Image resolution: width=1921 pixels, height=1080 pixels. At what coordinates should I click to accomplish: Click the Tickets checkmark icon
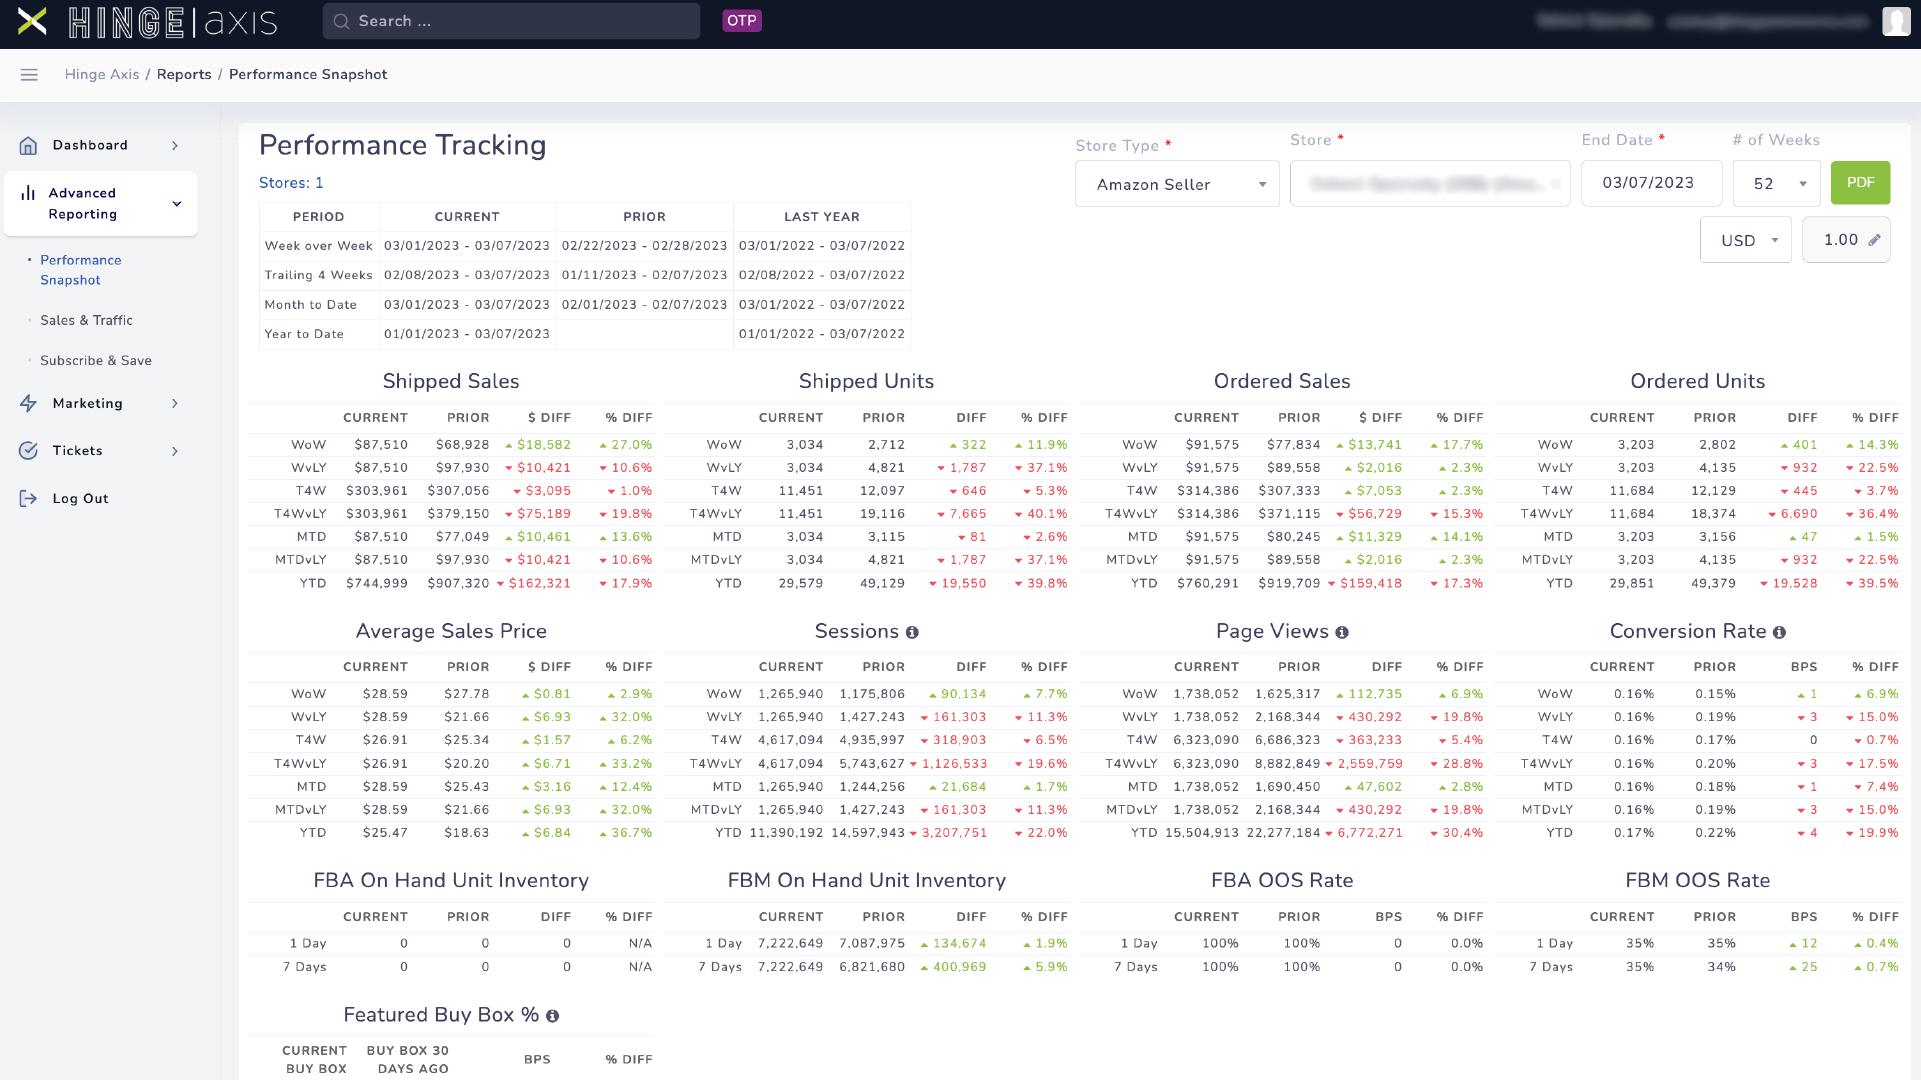coord(28,450)
